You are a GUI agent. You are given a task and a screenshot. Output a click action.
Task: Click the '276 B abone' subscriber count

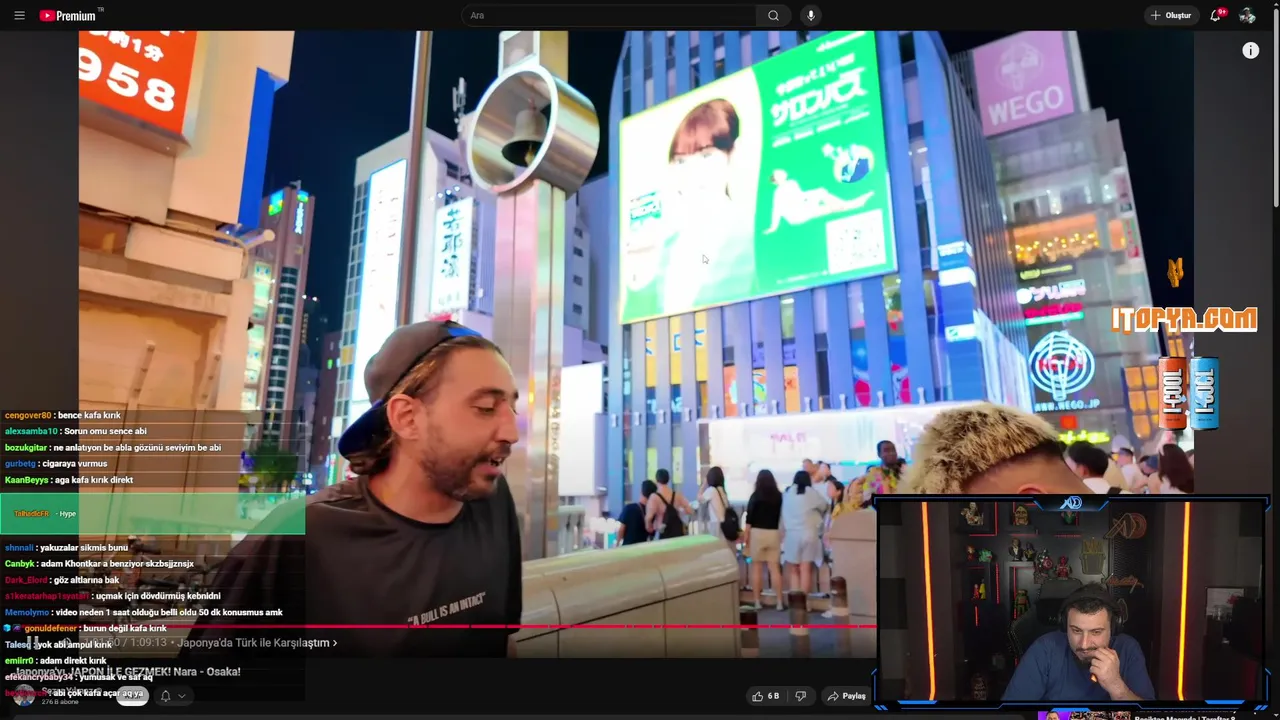(x=60, y=702)
